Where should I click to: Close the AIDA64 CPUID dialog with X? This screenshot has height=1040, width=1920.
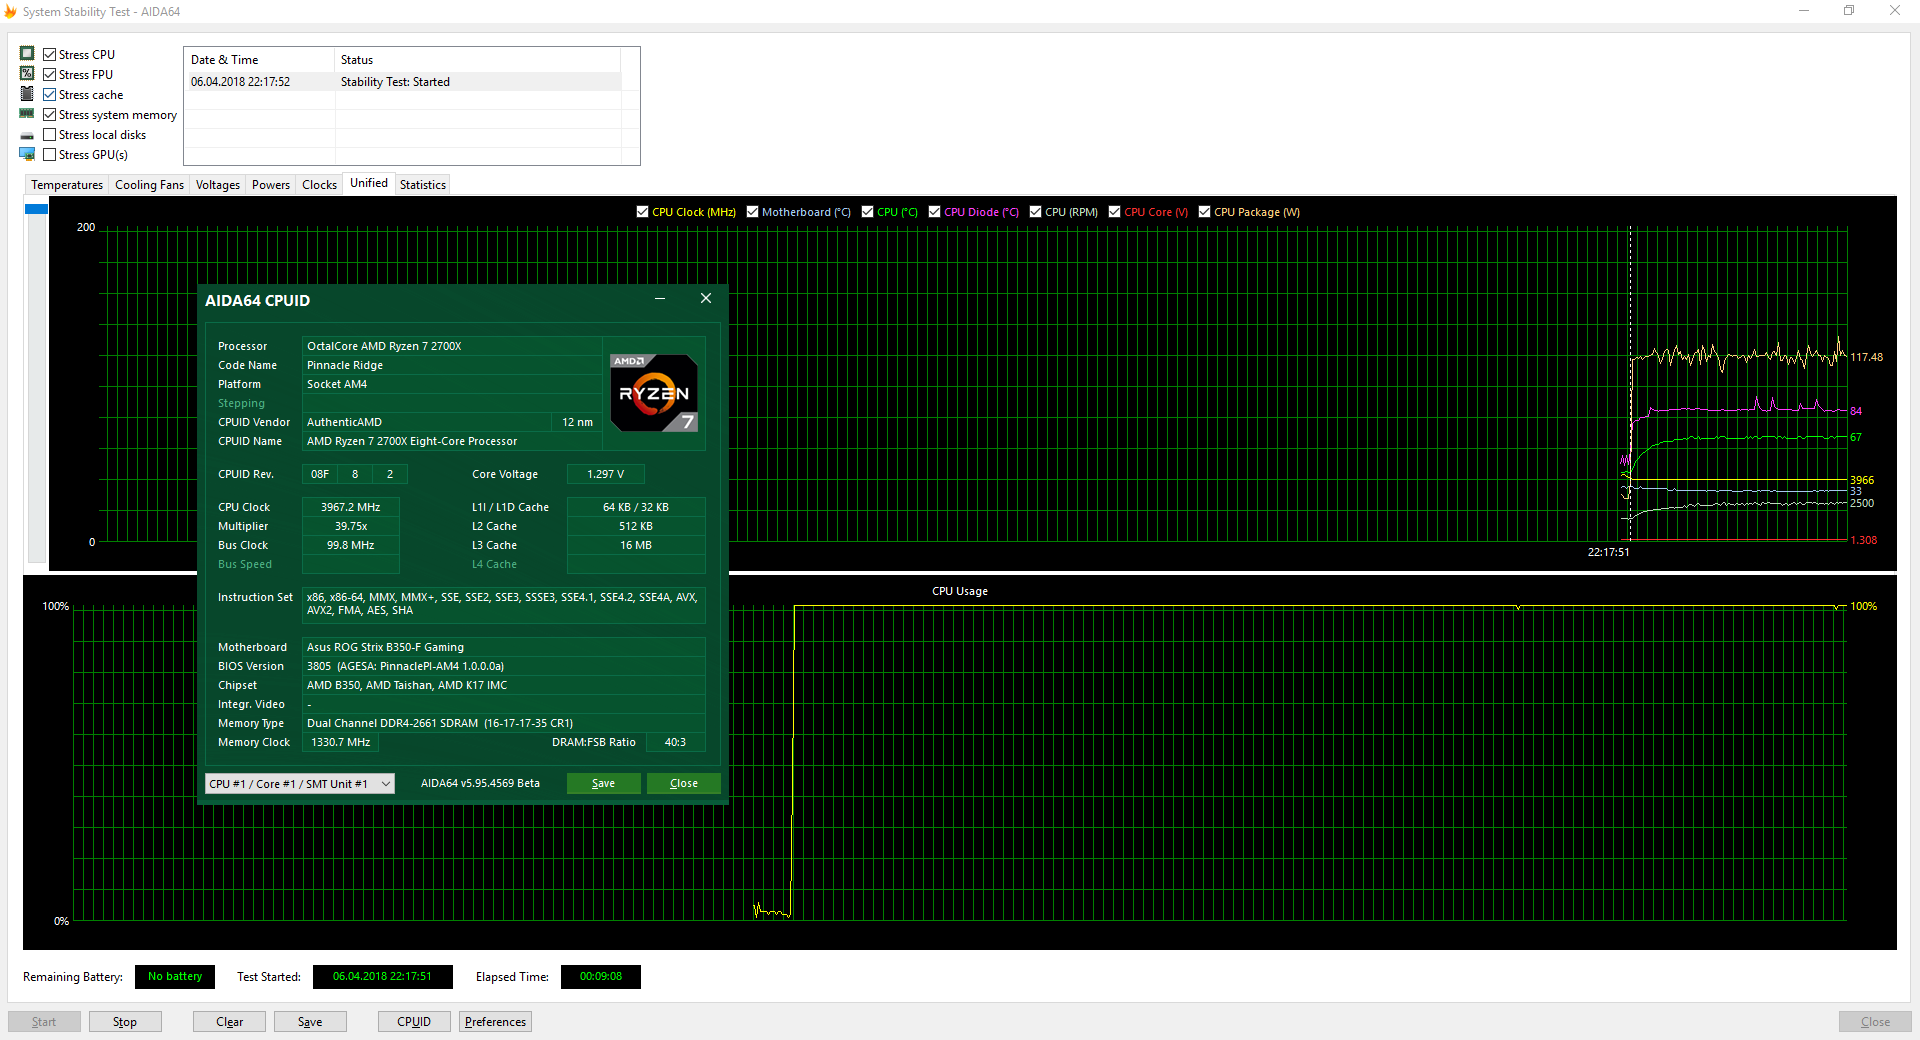point(706,299)
